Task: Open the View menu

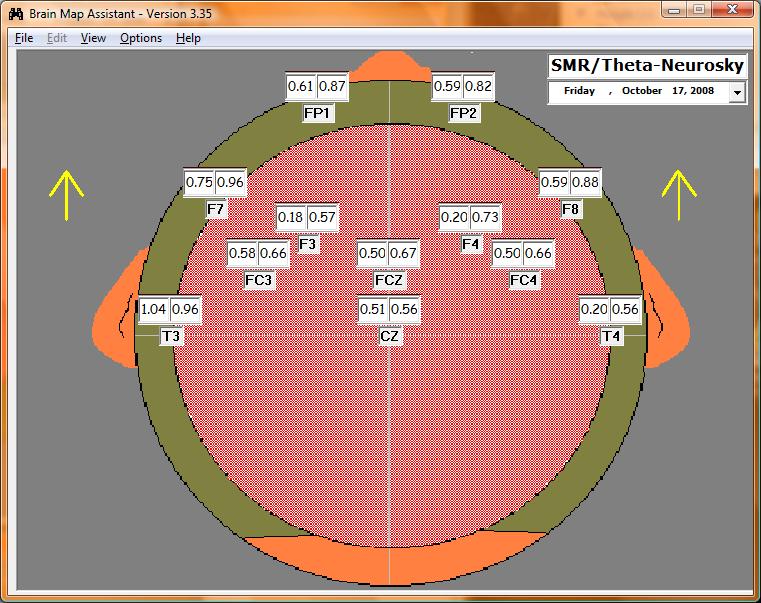Action: pyautogui.click(x=93, y=38)
